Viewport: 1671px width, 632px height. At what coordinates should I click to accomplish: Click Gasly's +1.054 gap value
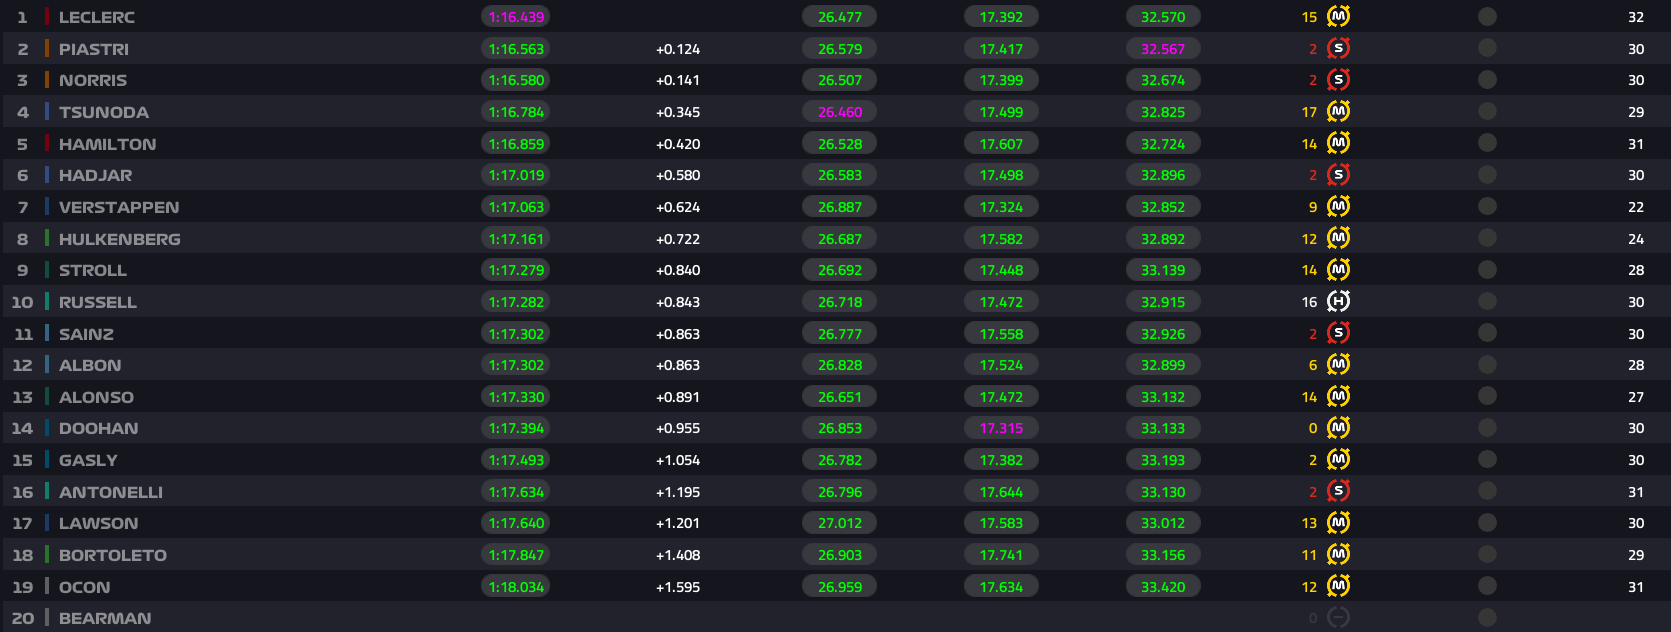click(678, 460)
